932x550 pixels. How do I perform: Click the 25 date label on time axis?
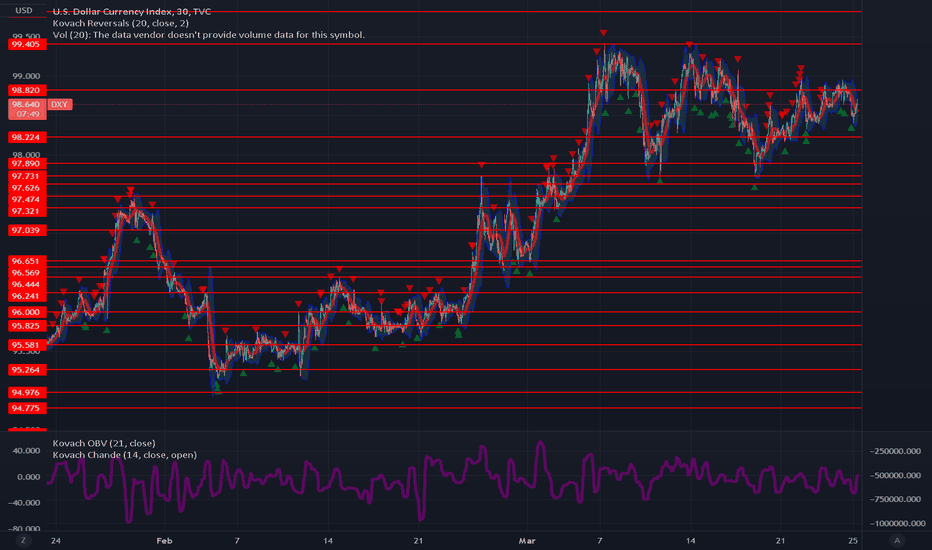(x=853, y=540)
